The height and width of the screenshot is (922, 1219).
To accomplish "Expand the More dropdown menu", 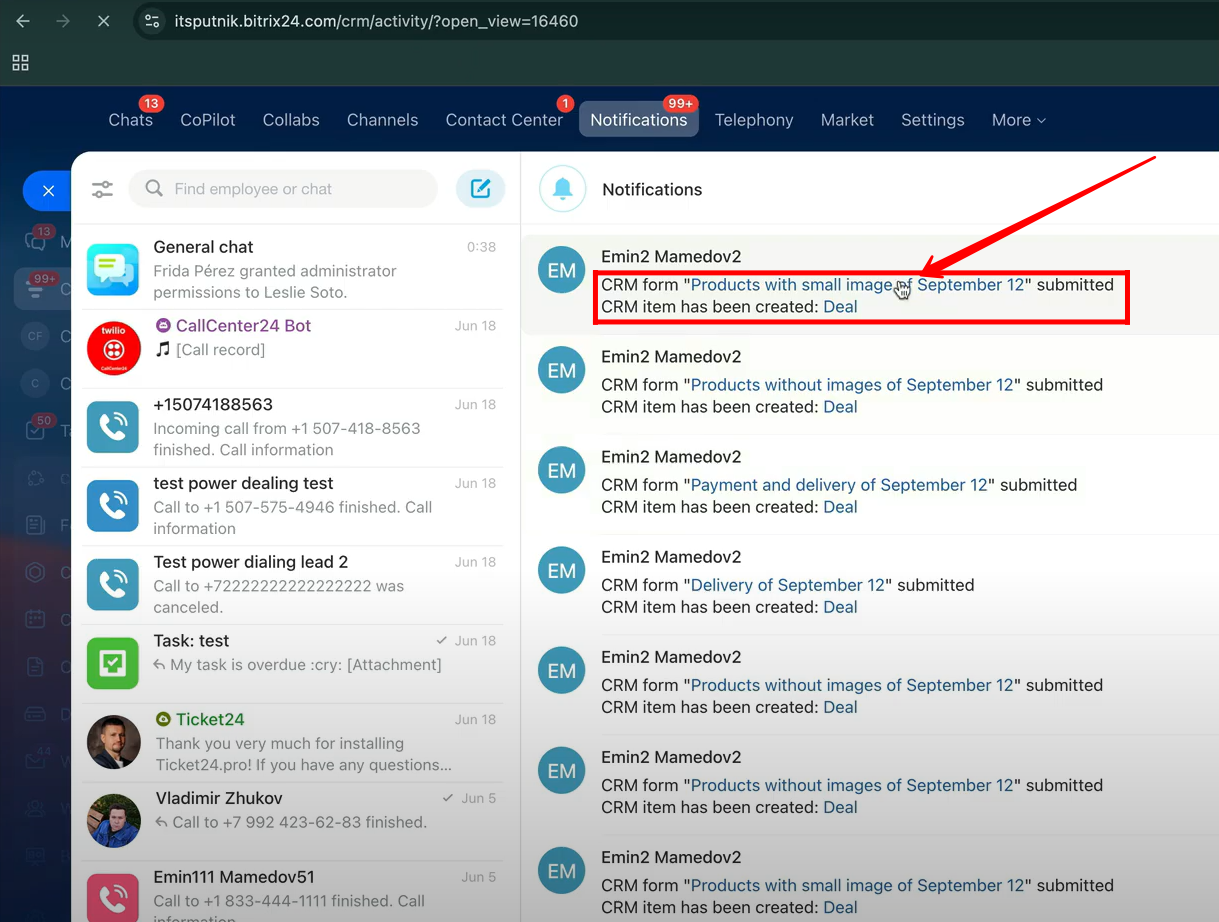I will [x=1018, y=120].
